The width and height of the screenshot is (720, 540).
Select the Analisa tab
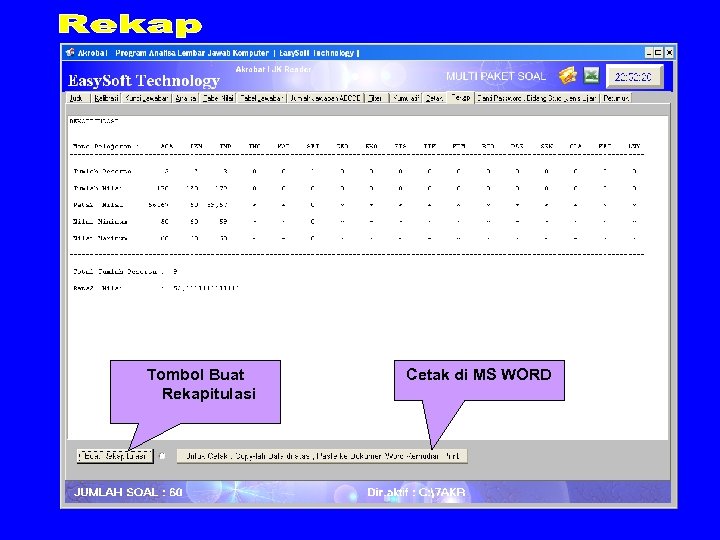[x=186, y=98]
